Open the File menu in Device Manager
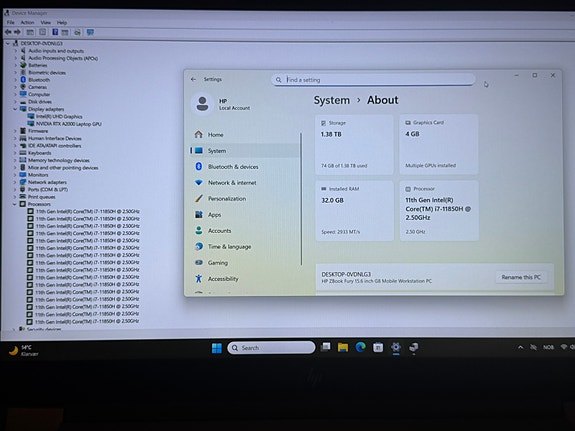 tap(11, 22)
